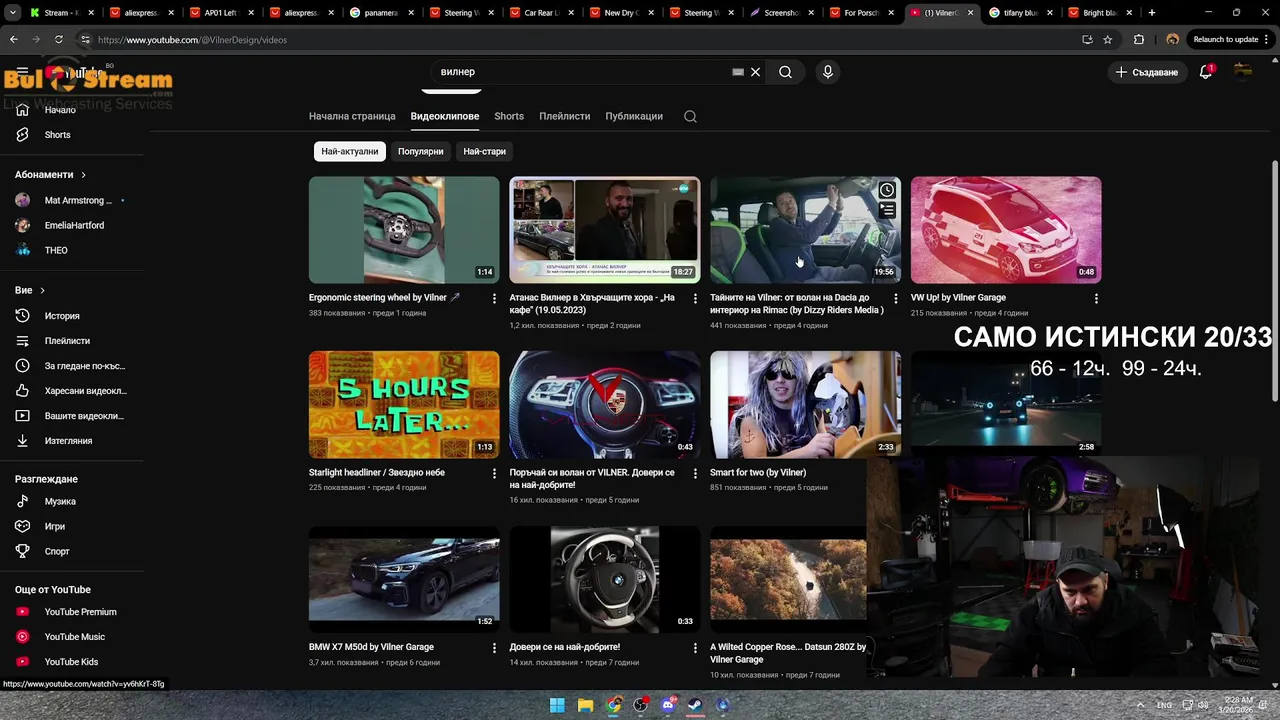The width and height of the screenshot is (1280, 720).
Task: Select Най-стари sort chip
Action: tap(485, 151)
